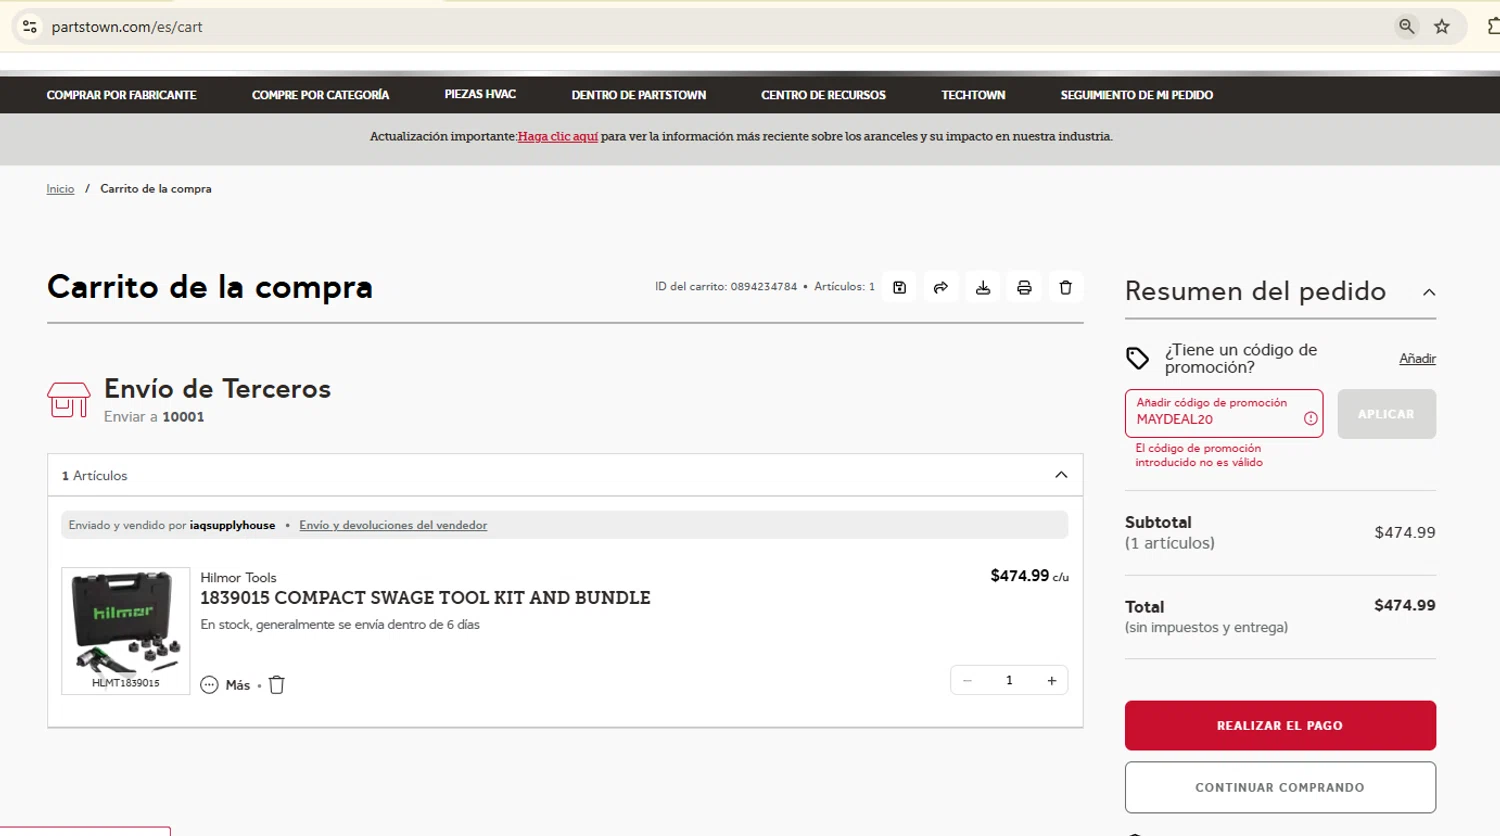Click iaqsupplyhouse seller name

click(x=232, y=525)
